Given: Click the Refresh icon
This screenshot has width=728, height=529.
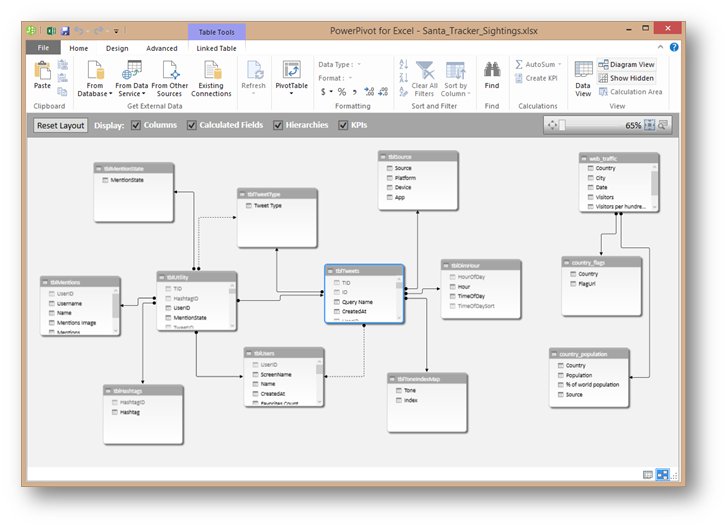Looking at the screenshot, I should coord(254,70).
